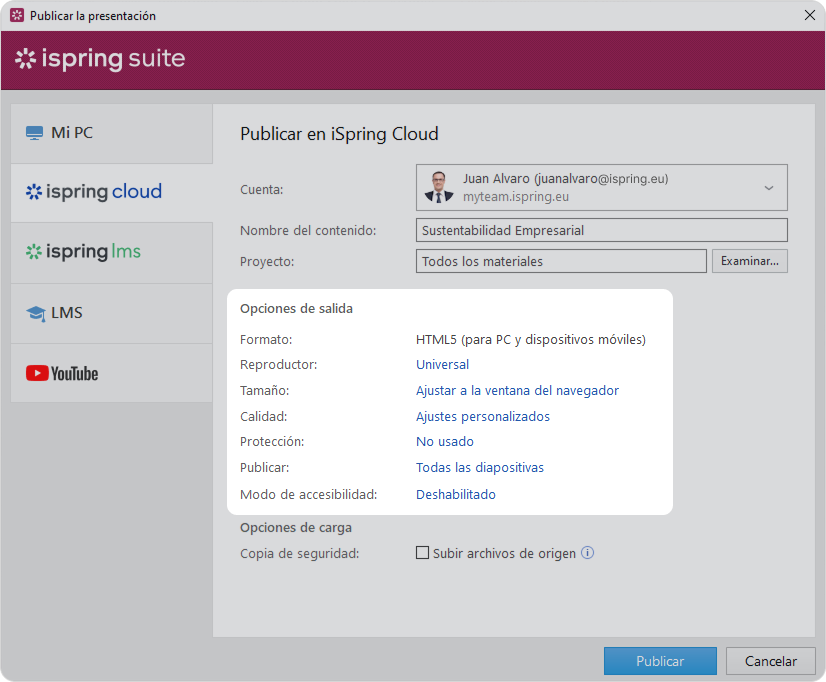The image size is (826, 682).
Task: Click Examinar to browse projects
Action: 749,261
